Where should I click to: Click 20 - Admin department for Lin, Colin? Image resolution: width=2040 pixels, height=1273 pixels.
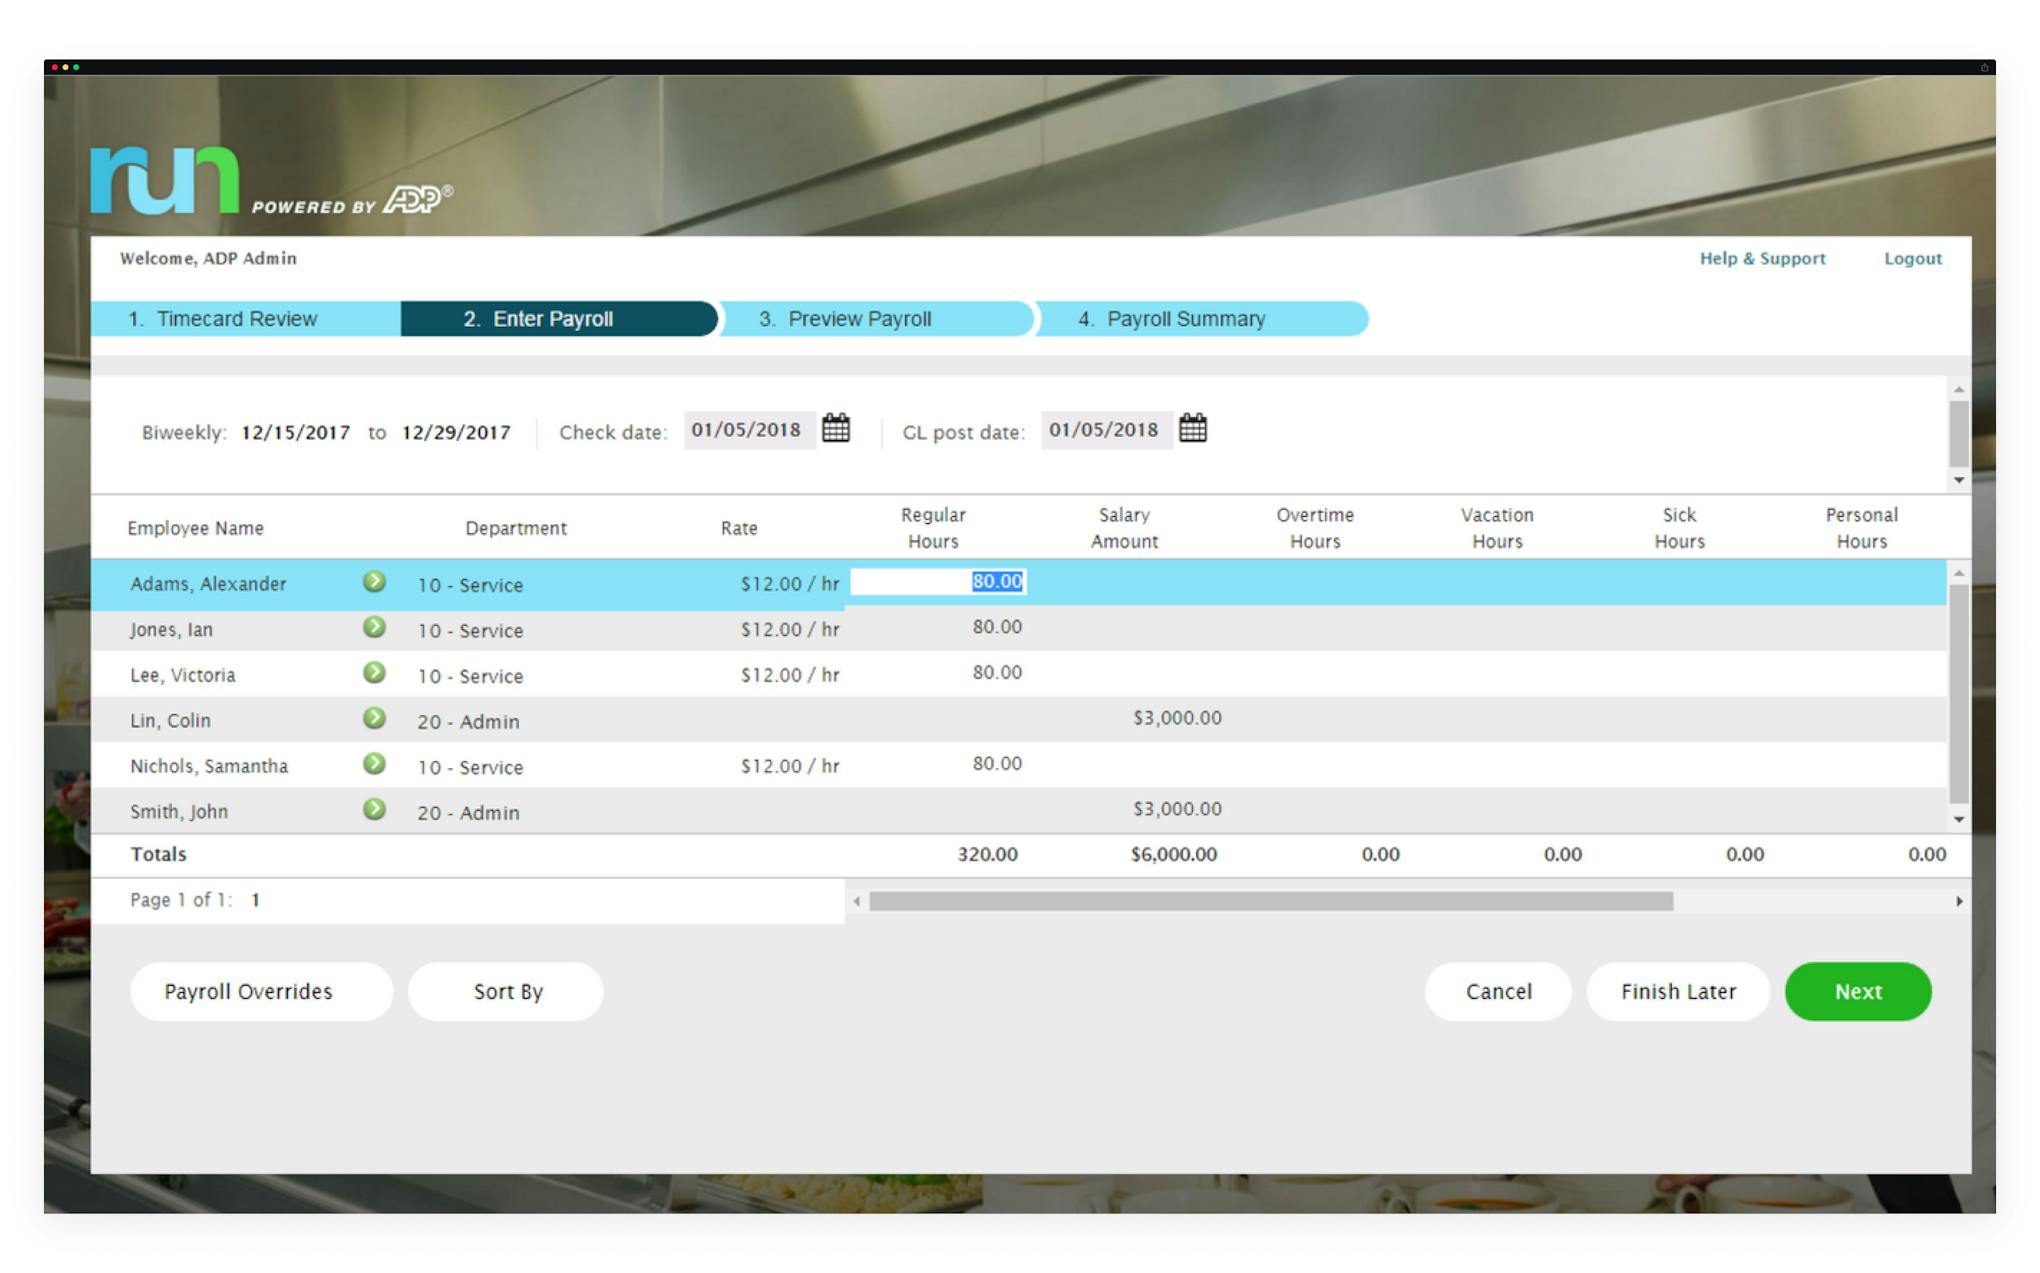click(x=468, y=722)
